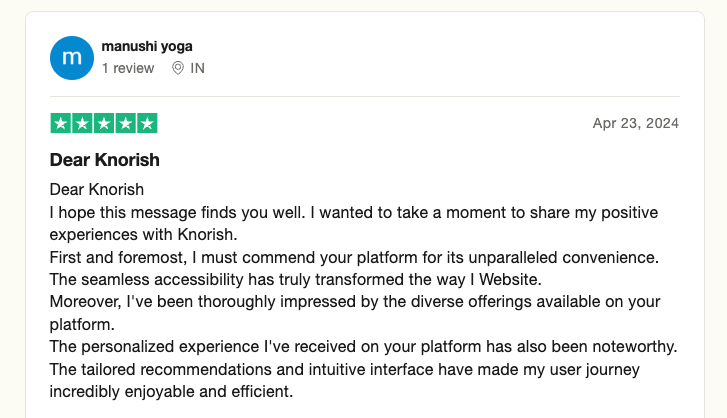This screenshot has width=727, height=418.
Task: Select the fifth green rating star
Action: (147, 123)
